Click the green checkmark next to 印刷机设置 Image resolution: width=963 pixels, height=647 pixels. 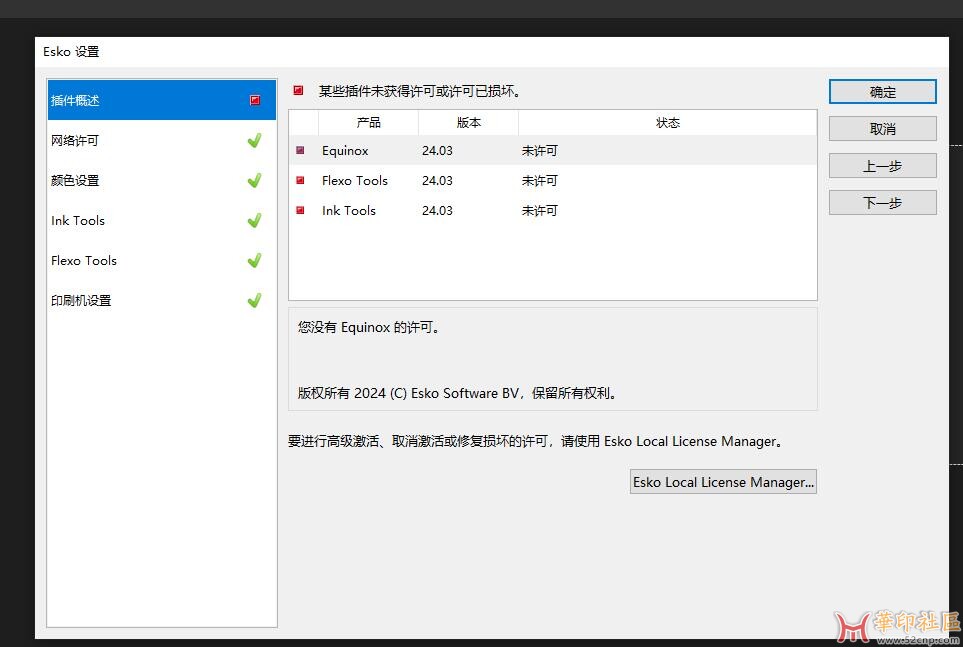coord(254,300)
